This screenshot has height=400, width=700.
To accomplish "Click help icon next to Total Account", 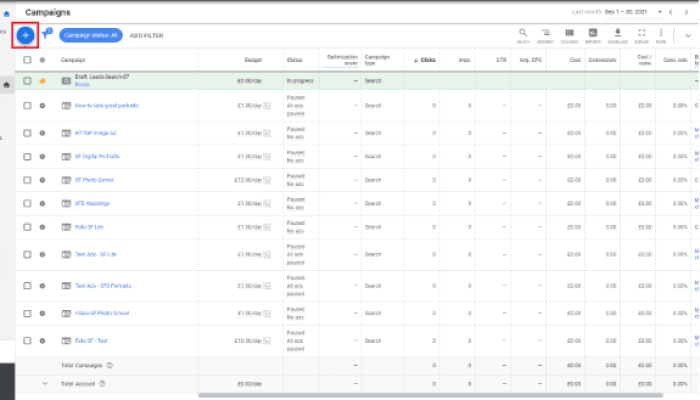I will 102,383.
